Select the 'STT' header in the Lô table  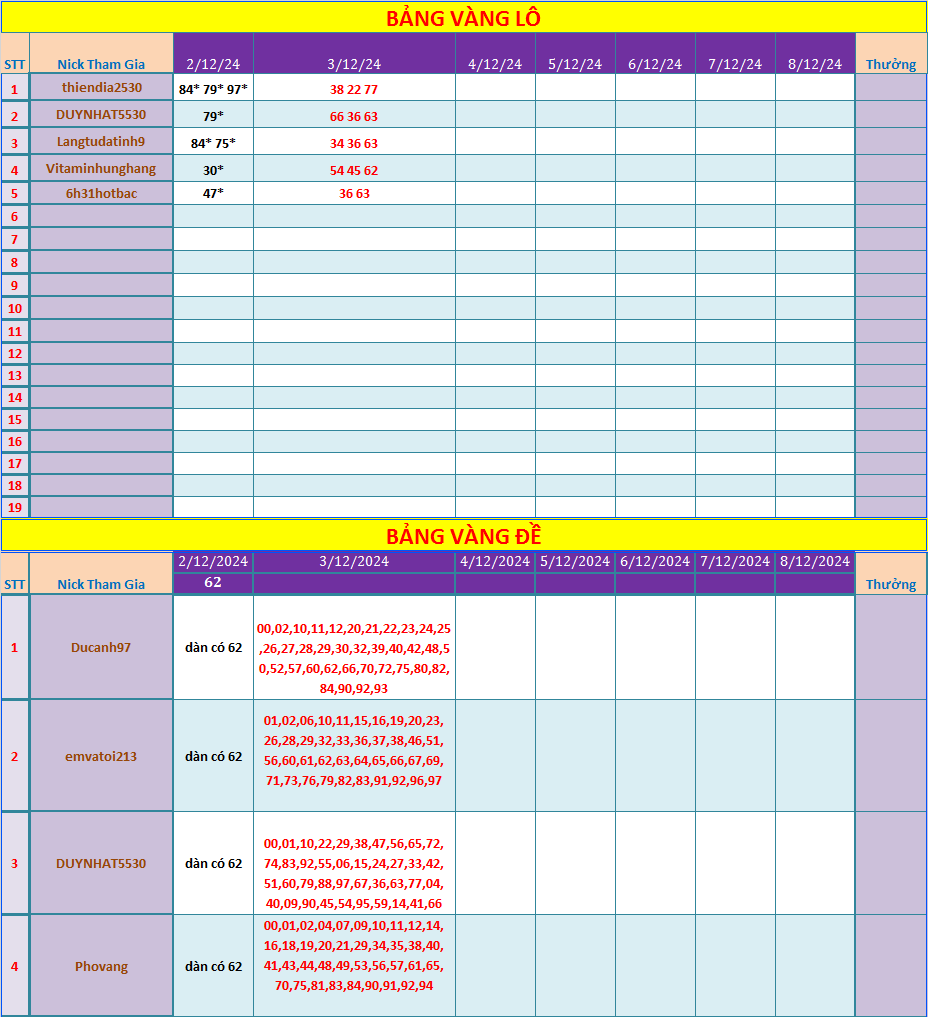(x=15, y=53)
